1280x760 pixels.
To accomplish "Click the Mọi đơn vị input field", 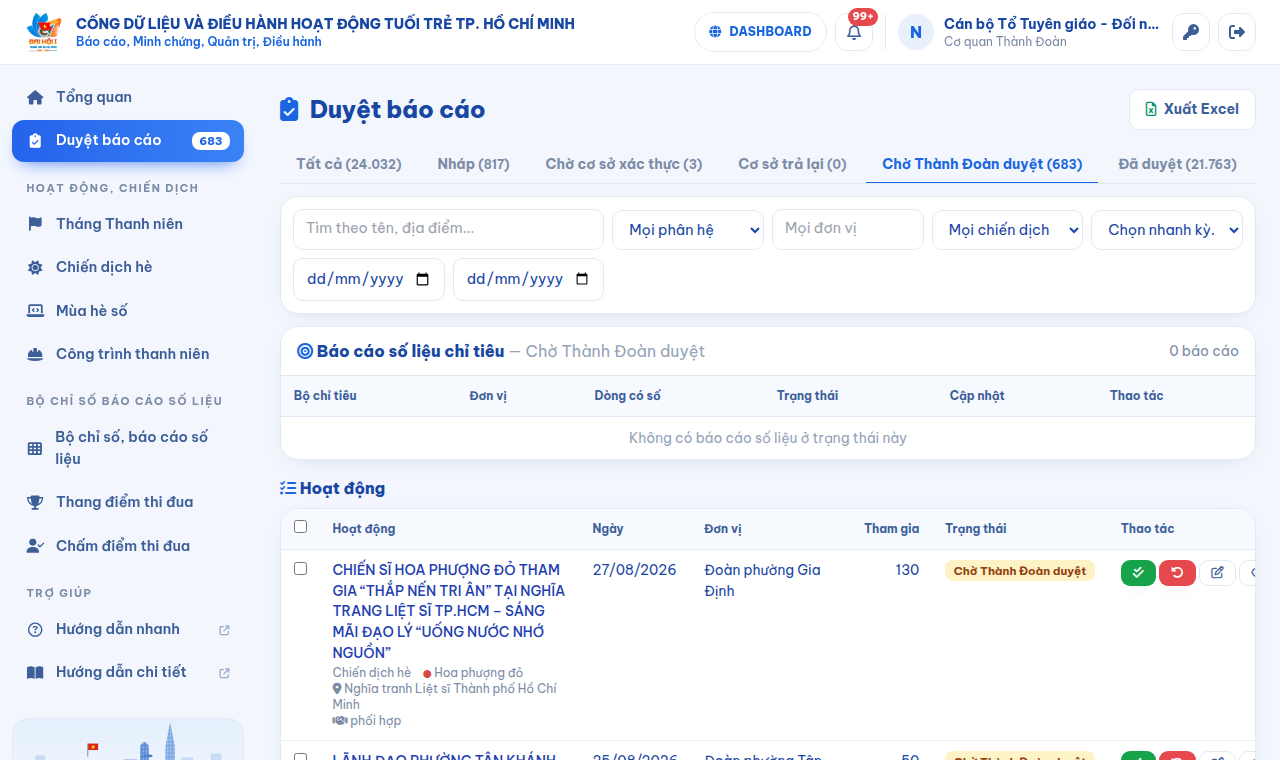I will pyautogui.click(x=848, y=229).
